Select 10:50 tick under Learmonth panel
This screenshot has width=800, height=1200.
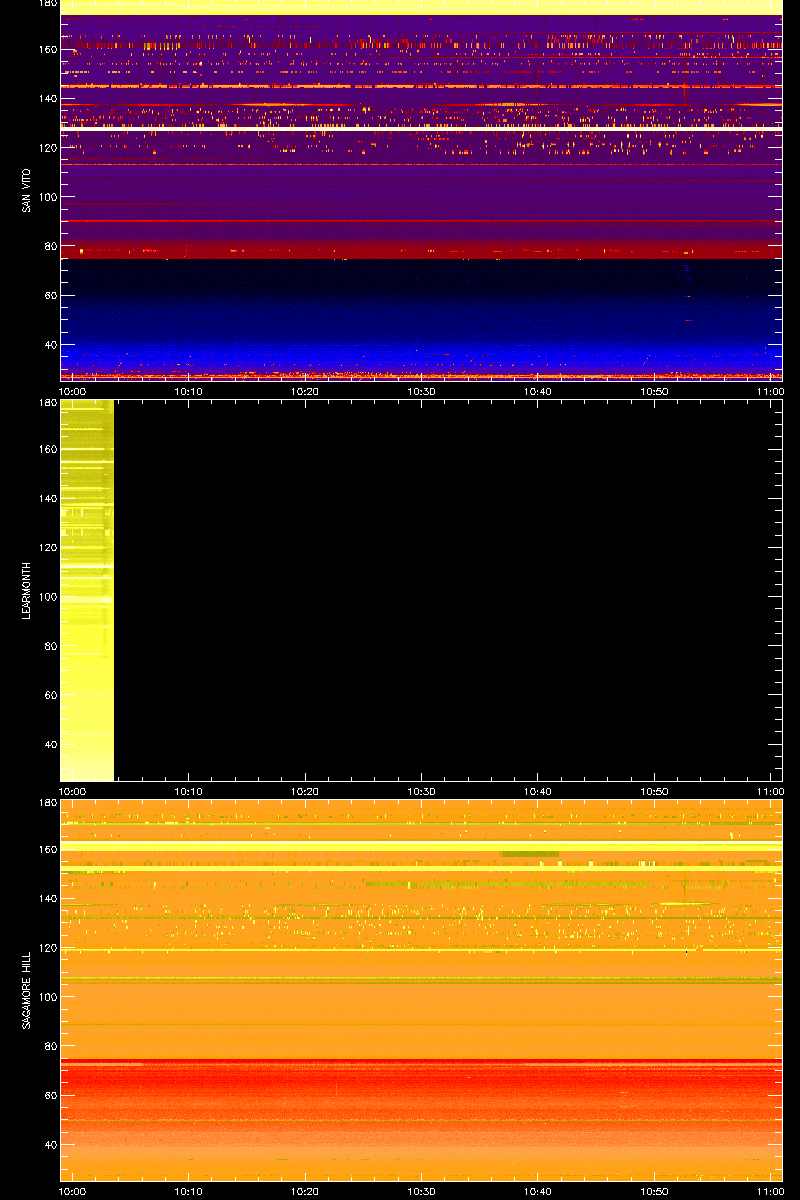tap(655, 791)
